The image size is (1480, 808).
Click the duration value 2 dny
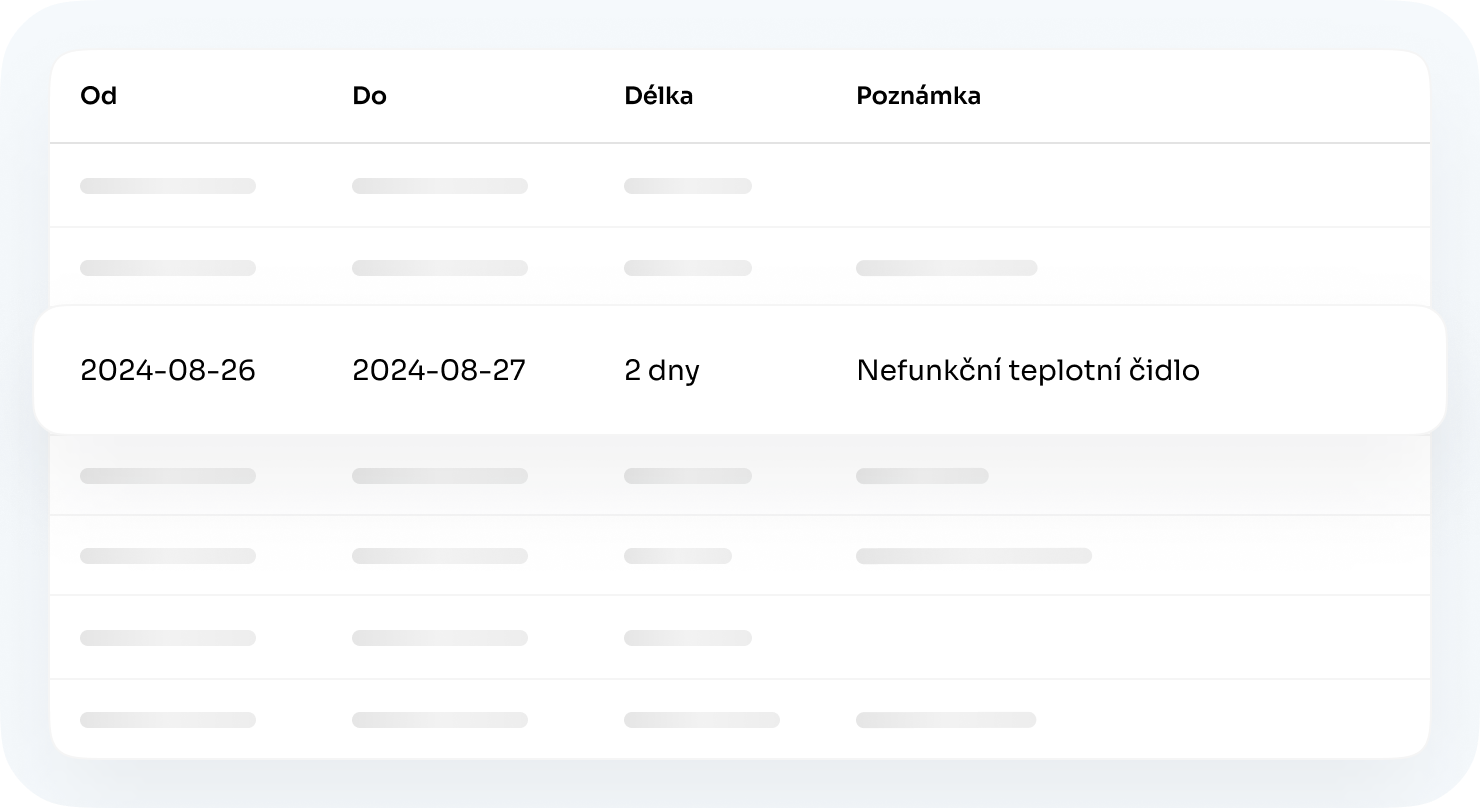662,370
